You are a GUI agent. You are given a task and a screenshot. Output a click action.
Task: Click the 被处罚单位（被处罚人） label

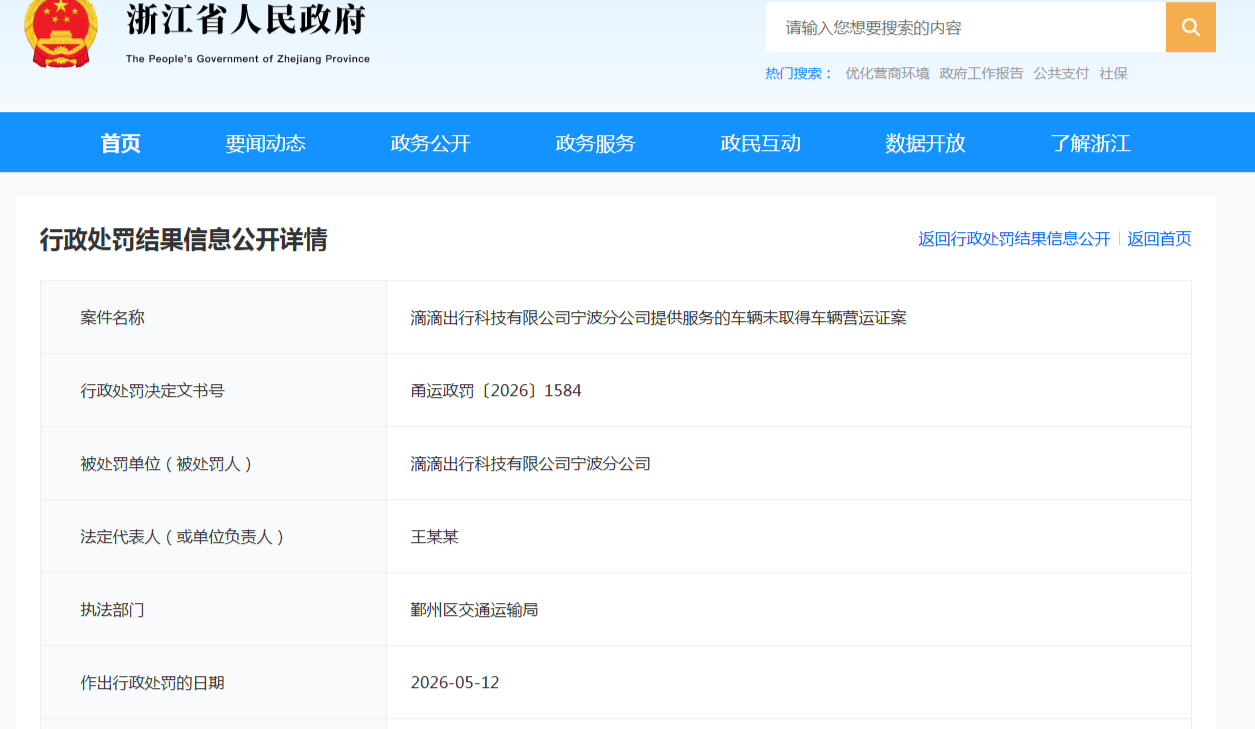168,464
